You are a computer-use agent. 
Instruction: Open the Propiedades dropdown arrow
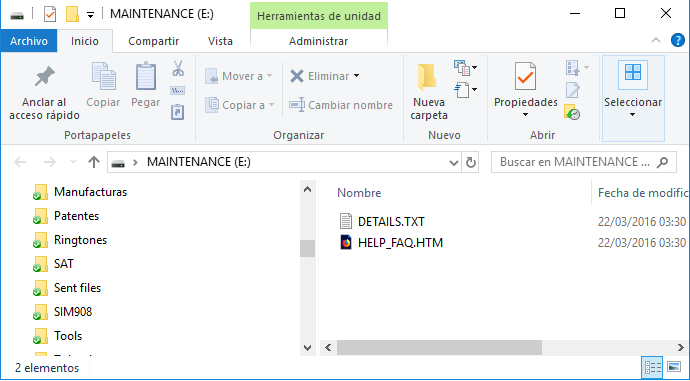pos(525,115)
